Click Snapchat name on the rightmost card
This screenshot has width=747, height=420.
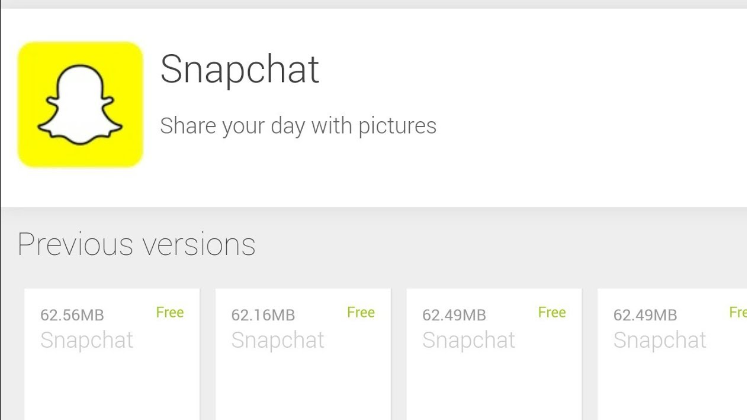[x=660, y=340]
